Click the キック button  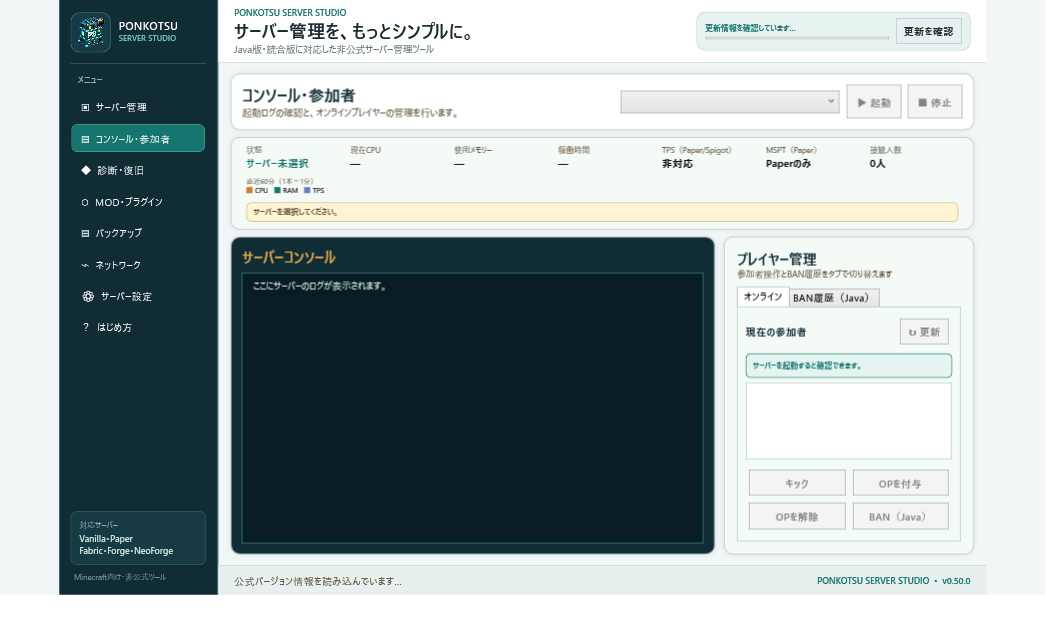click(x=797, y=483)
